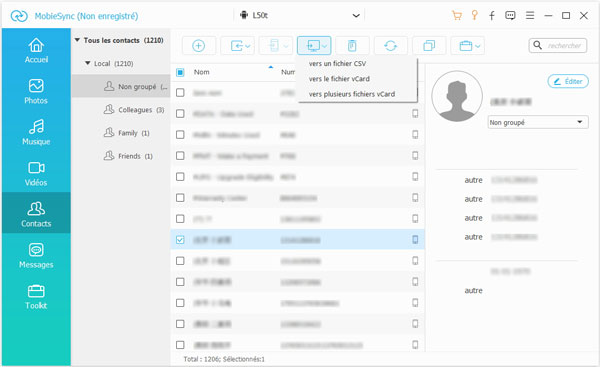Check the fourth contact row checkbox

point(180,156)
